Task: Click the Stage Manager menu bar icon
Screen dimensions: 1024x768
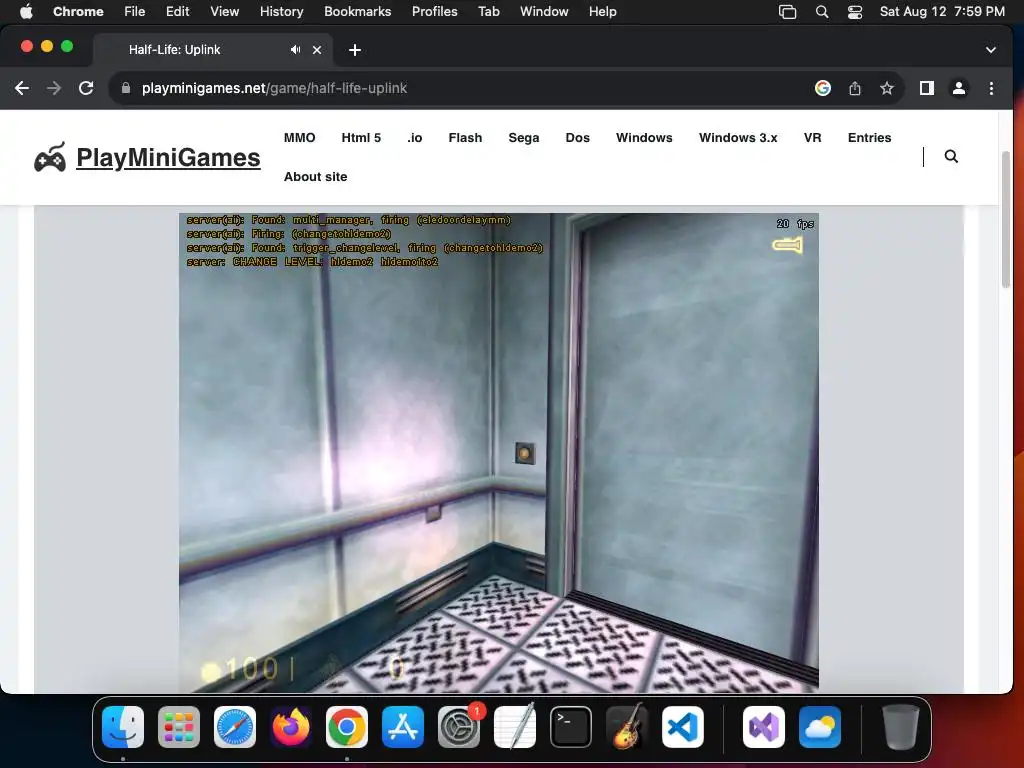Action: click(788, 12)
